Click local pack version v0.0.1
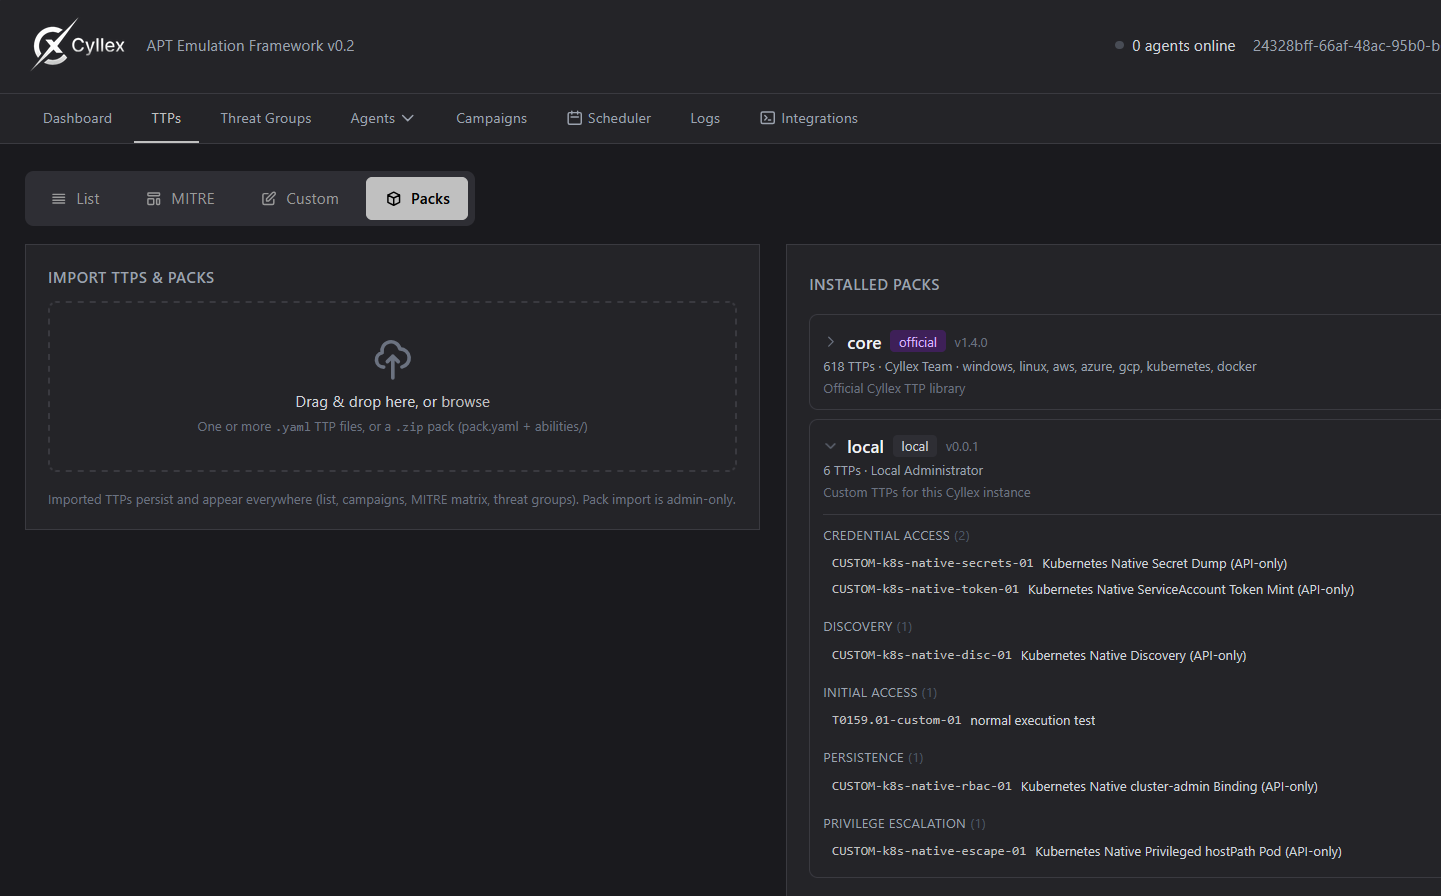The height and width of the screenshot is (896, 1441). pyautogui.click(x=962, y=447)
